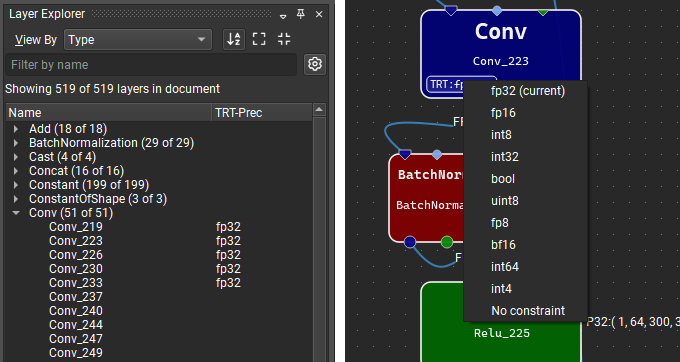Screen dimensions: 680x362
Task: Select the BatchNormalization graph node
Action: (426, 197)
